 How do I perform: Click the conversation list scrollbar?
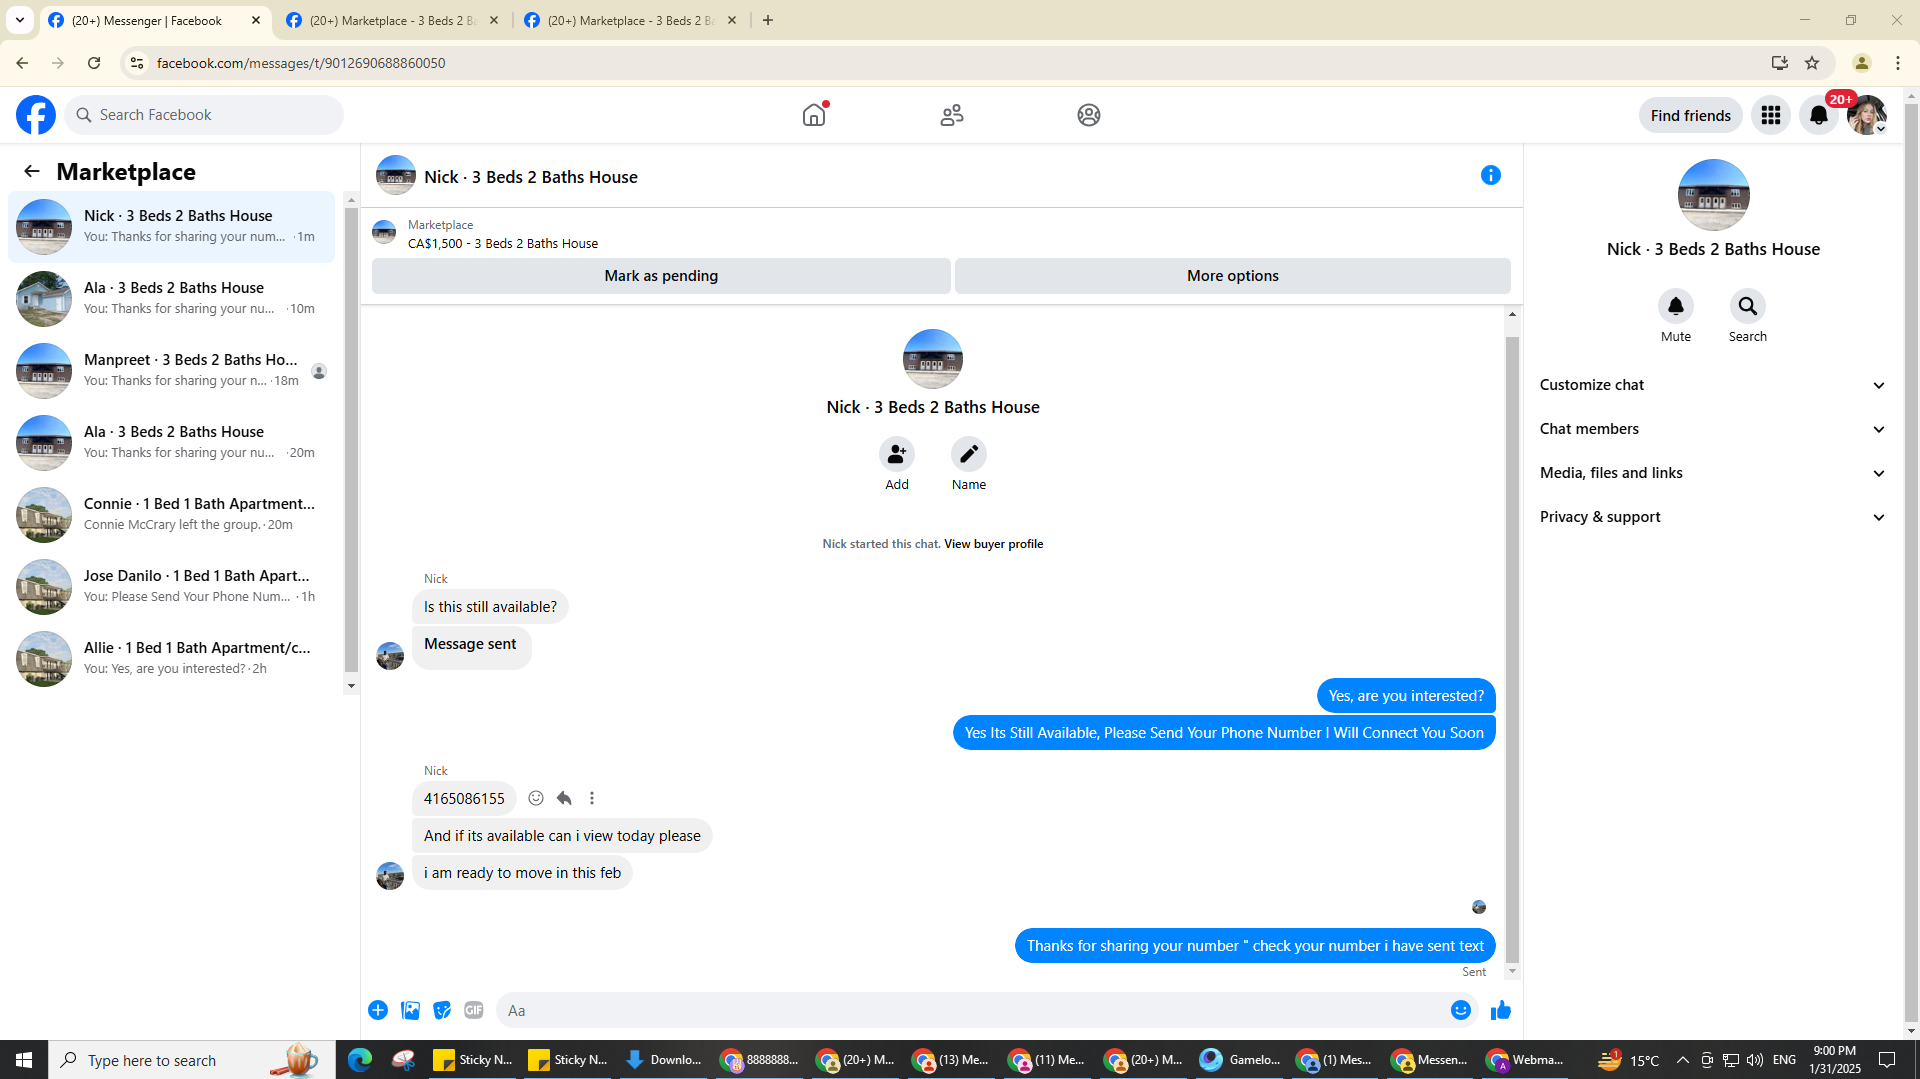pyautogui.click(x=351, y=440)
